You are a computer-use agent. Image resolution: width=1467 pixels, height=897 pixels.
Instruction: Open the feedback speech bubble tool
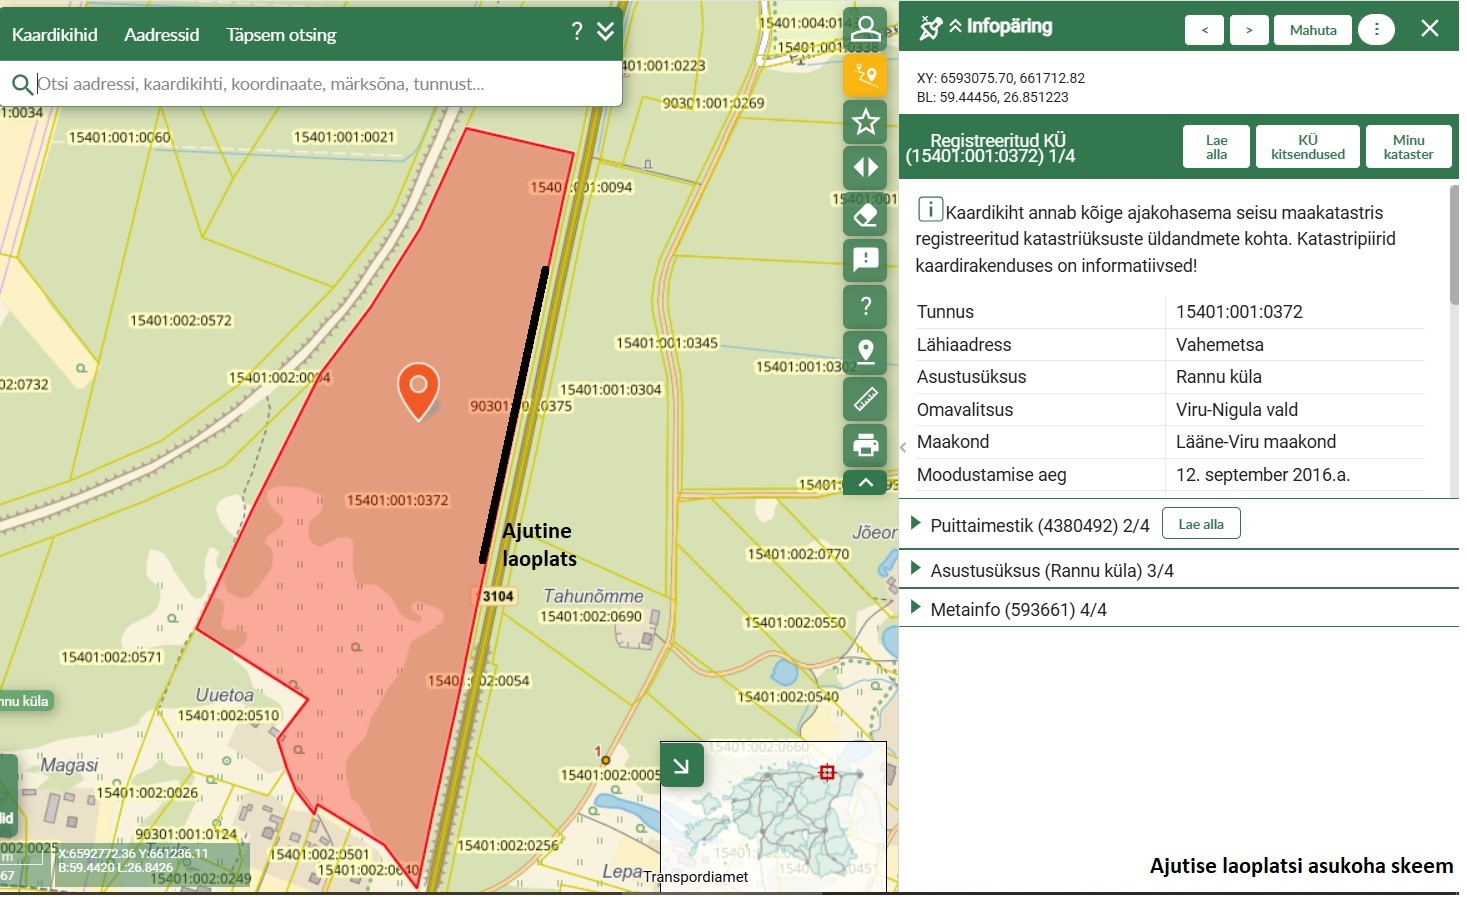tap(865, 260)
